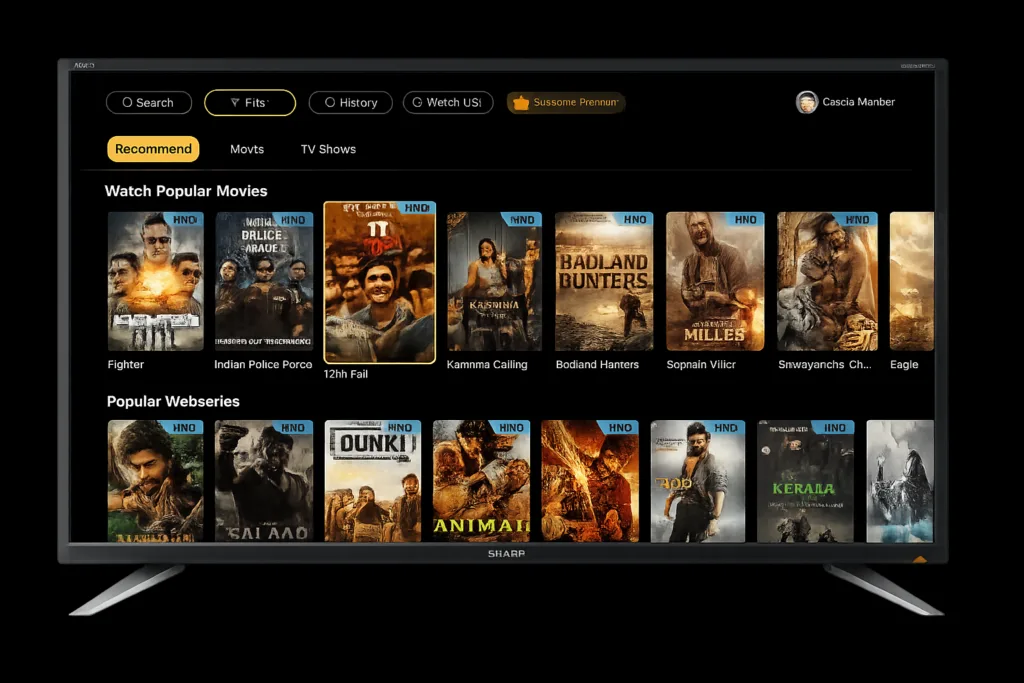Click the Indian Police Porco title

click(x=263, y=364)
